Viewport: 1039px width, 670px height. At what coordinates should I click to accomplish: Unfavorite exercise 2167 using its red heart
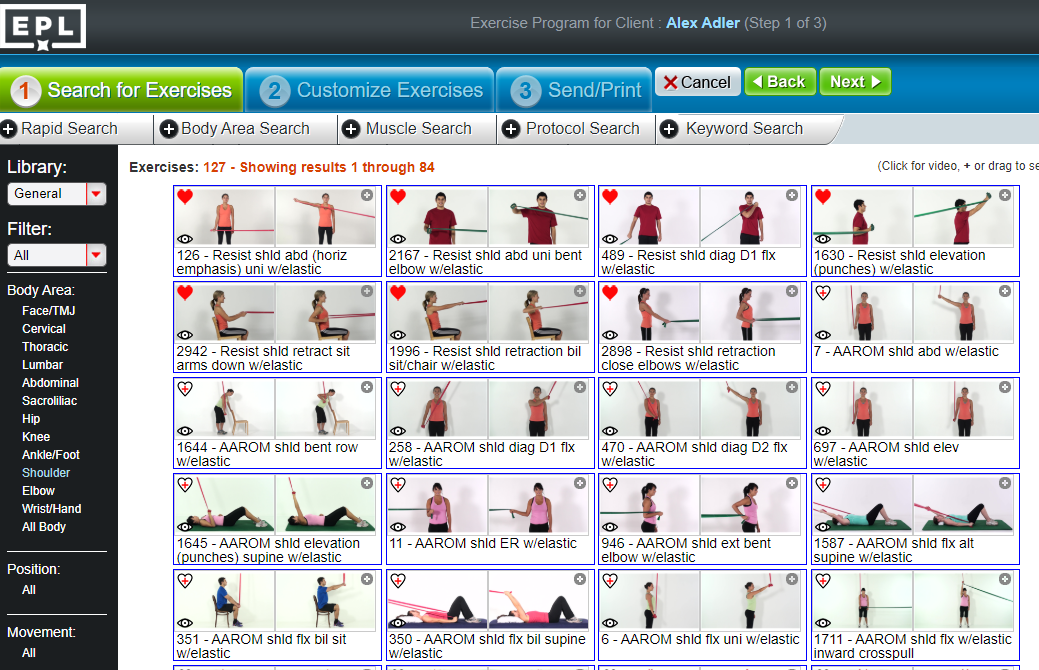click(x=398, y=196)
